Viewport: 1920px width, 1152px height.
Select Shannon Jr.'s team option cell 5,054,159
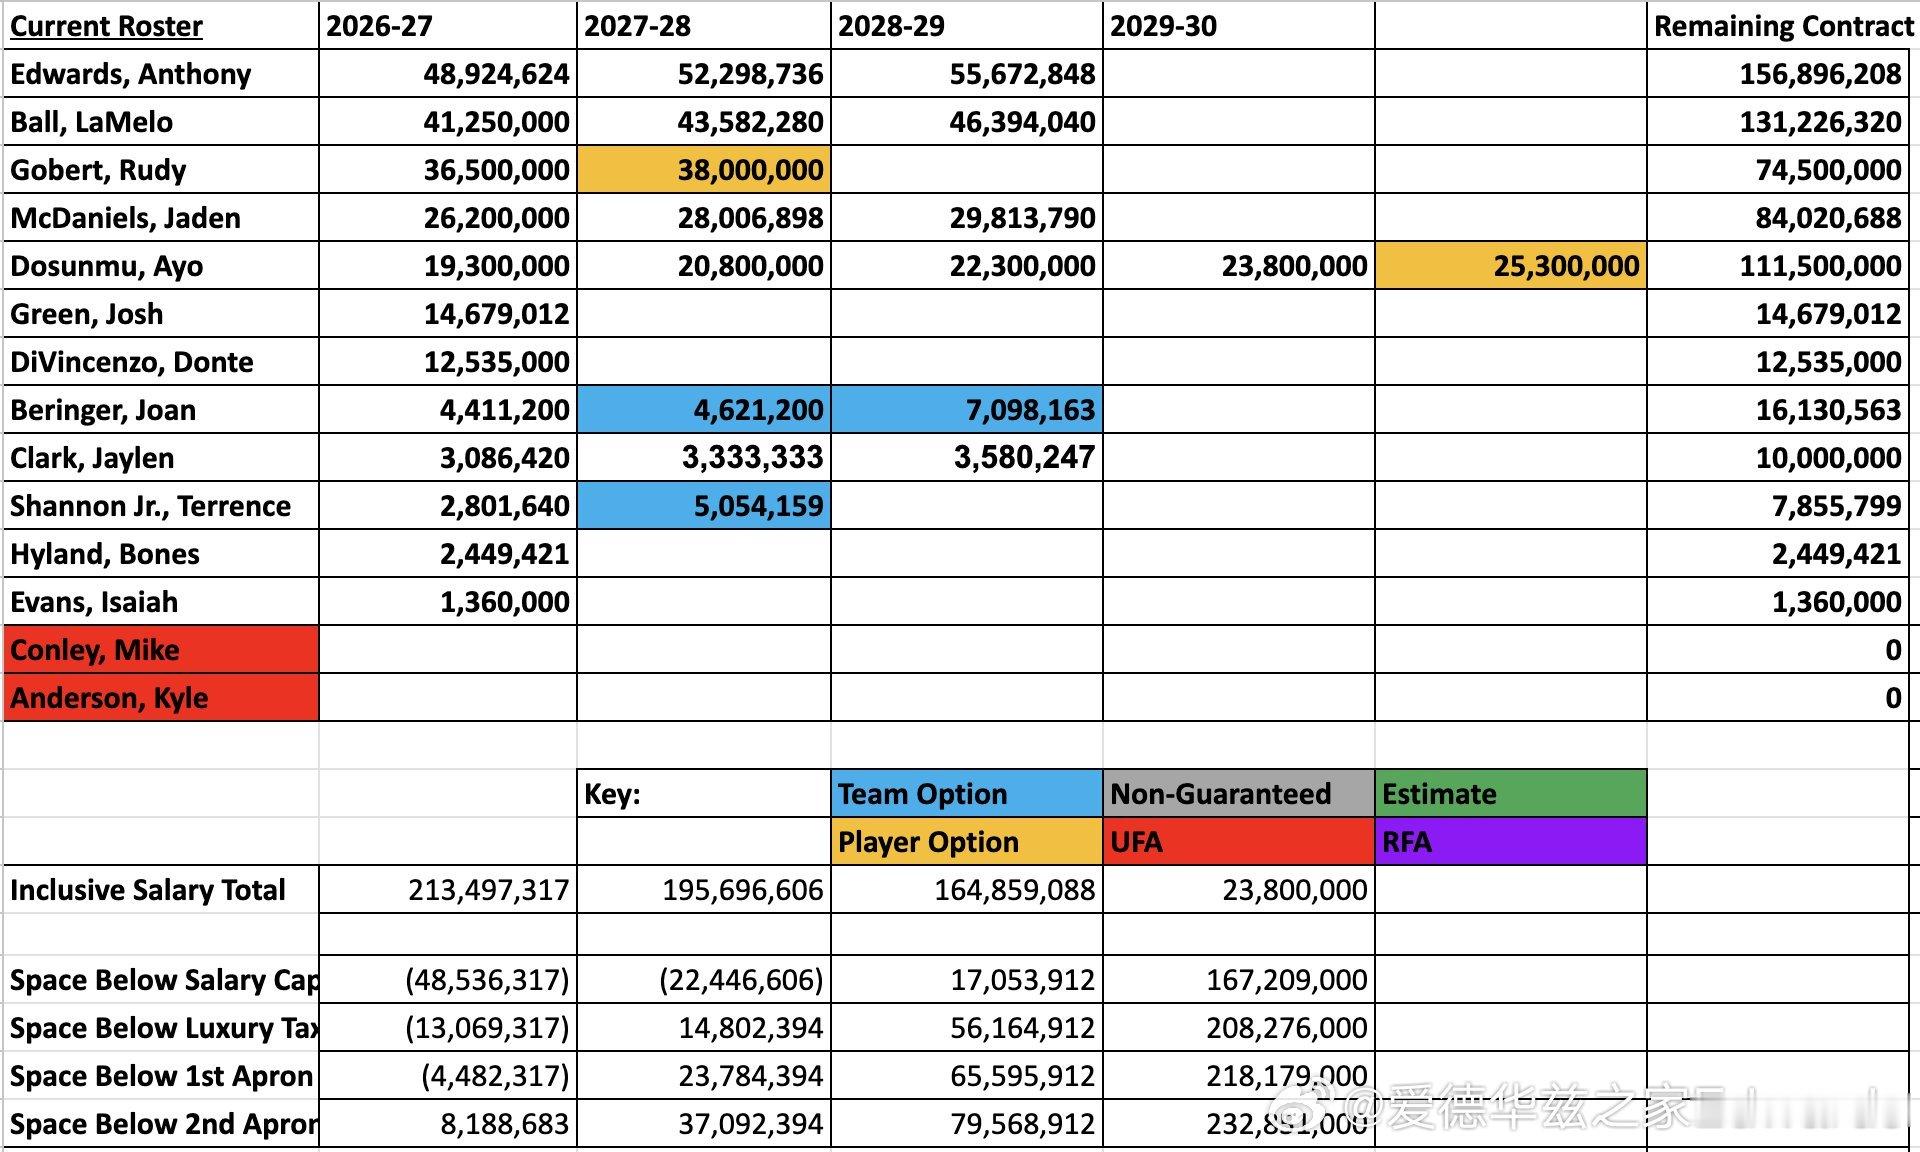(x=704, y=505)
